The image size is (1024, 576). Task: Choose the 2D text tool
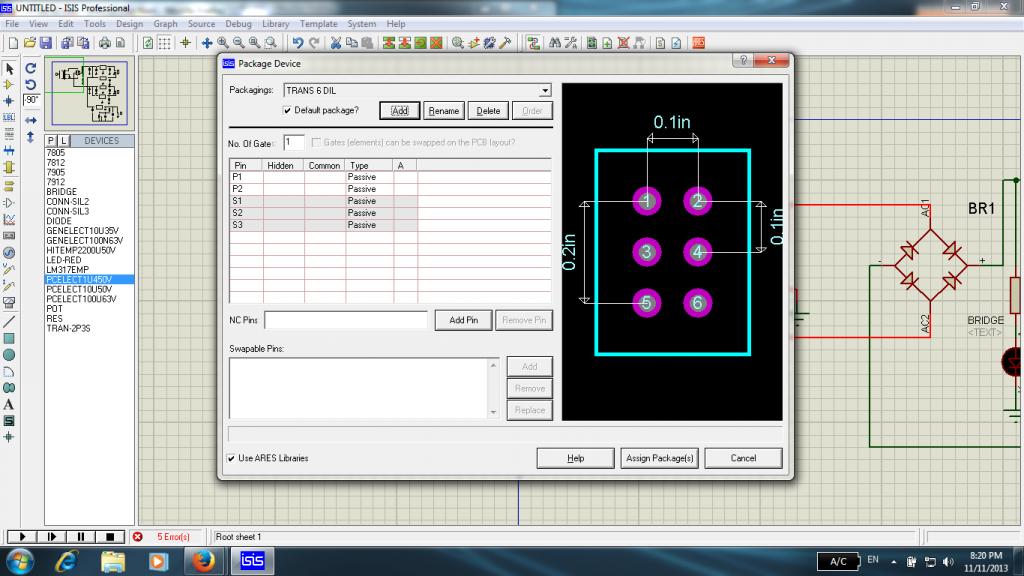pyautogui.click(x=9, y=404)
